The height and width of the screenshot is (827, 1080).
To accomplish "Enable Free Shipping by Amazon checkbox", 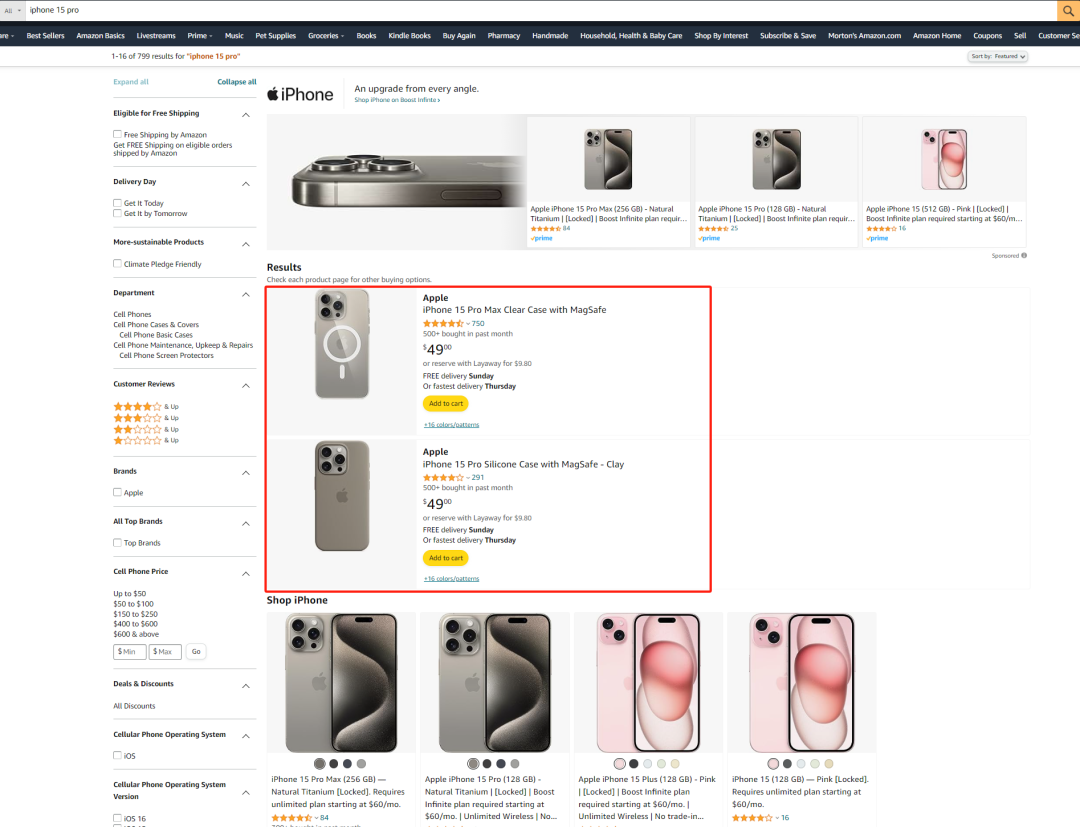I will [x=118, y=135].
